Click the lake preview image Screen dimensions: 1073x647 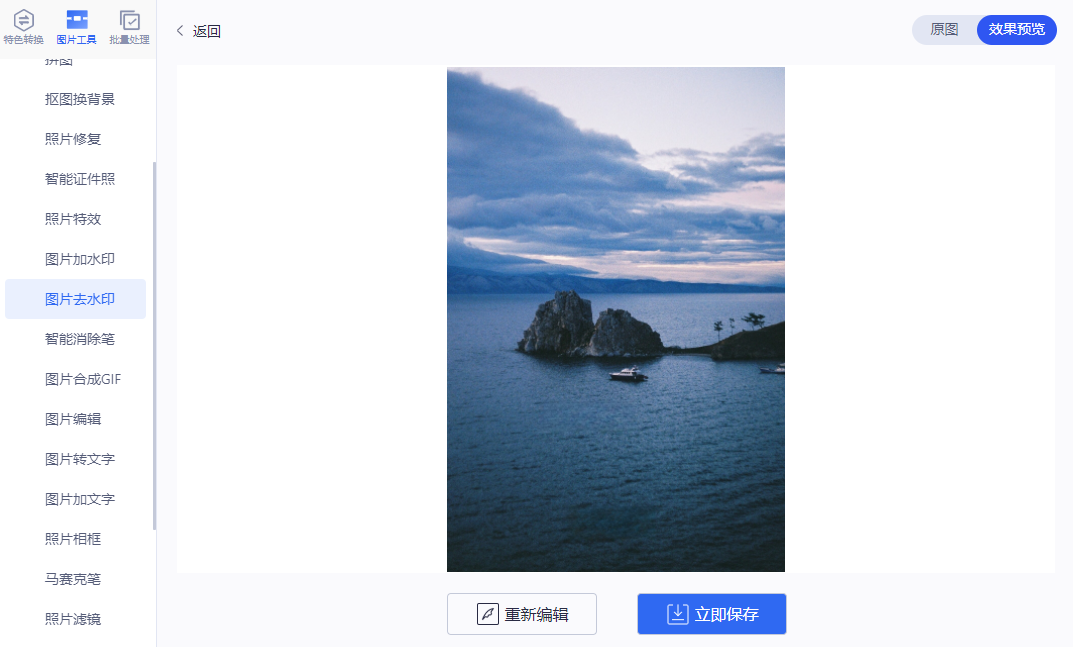point(616,319)
